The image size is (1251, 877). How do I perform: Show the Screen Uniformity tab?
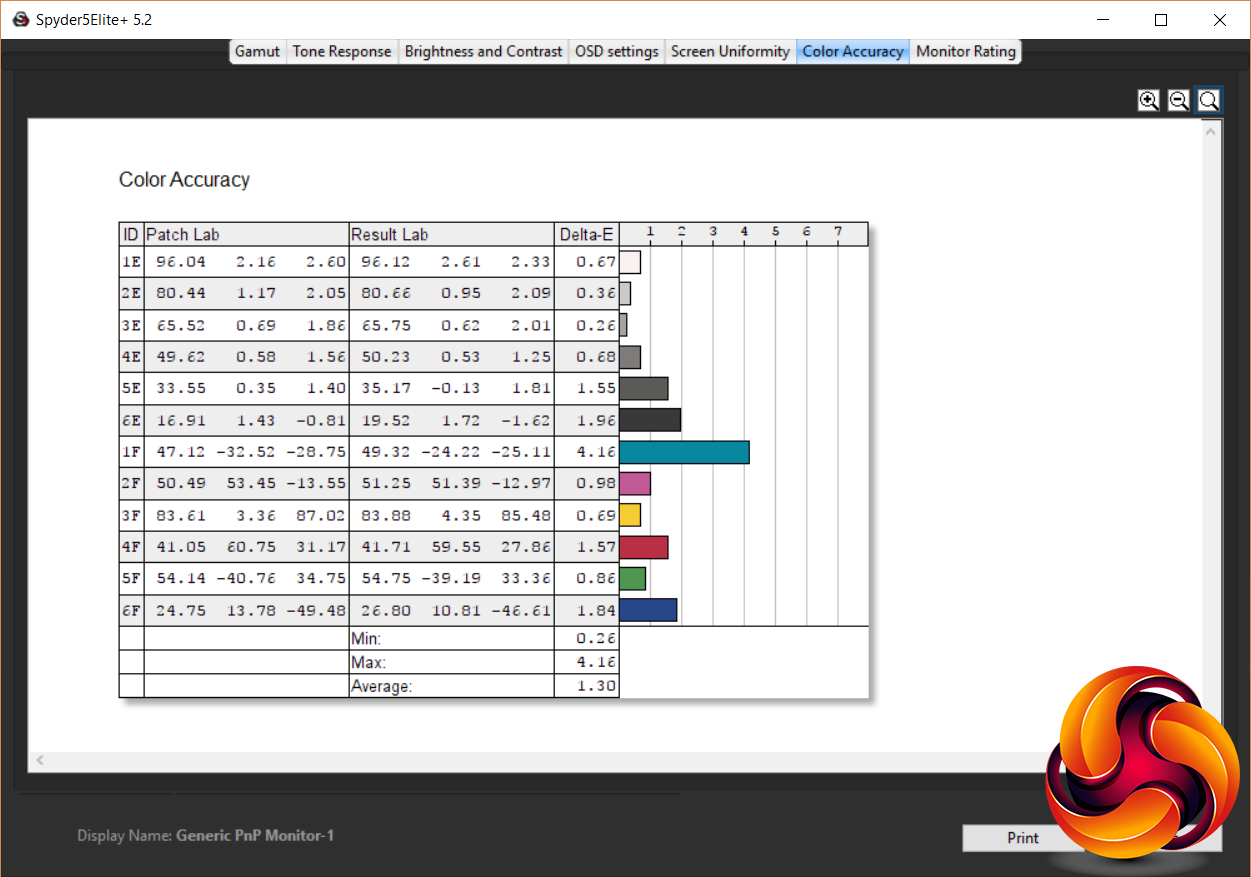[730, 51]
